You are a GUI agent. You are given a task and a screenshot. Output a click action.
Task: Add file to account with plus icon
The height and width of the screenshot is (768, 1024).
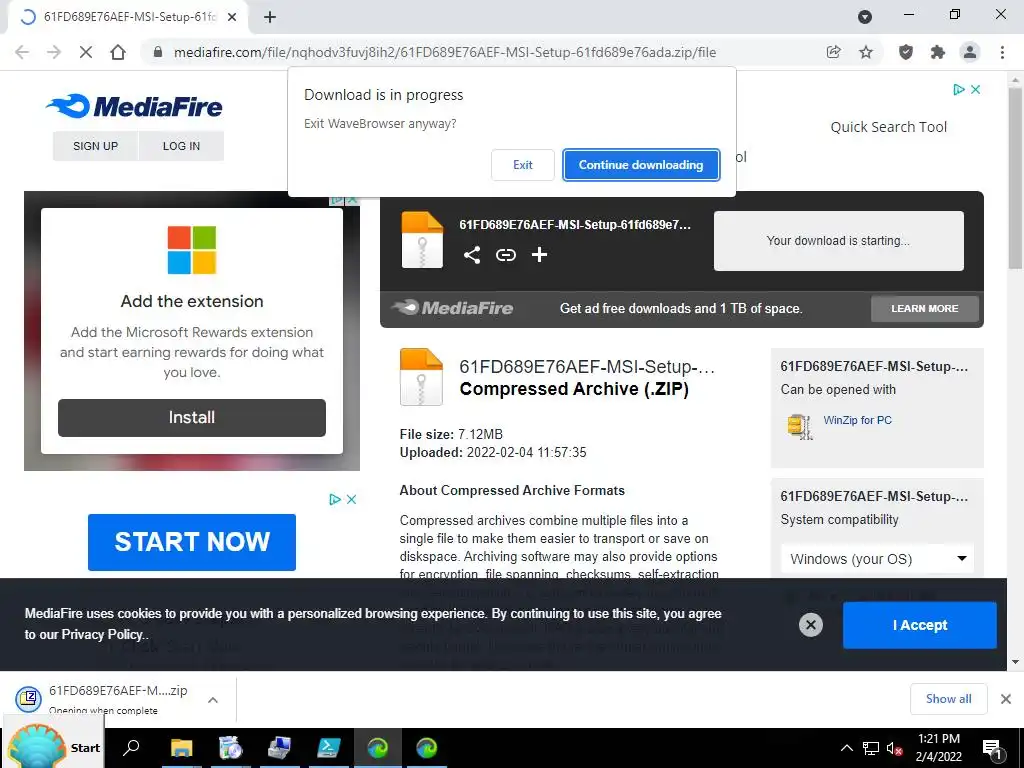click(x=539, y=255)
